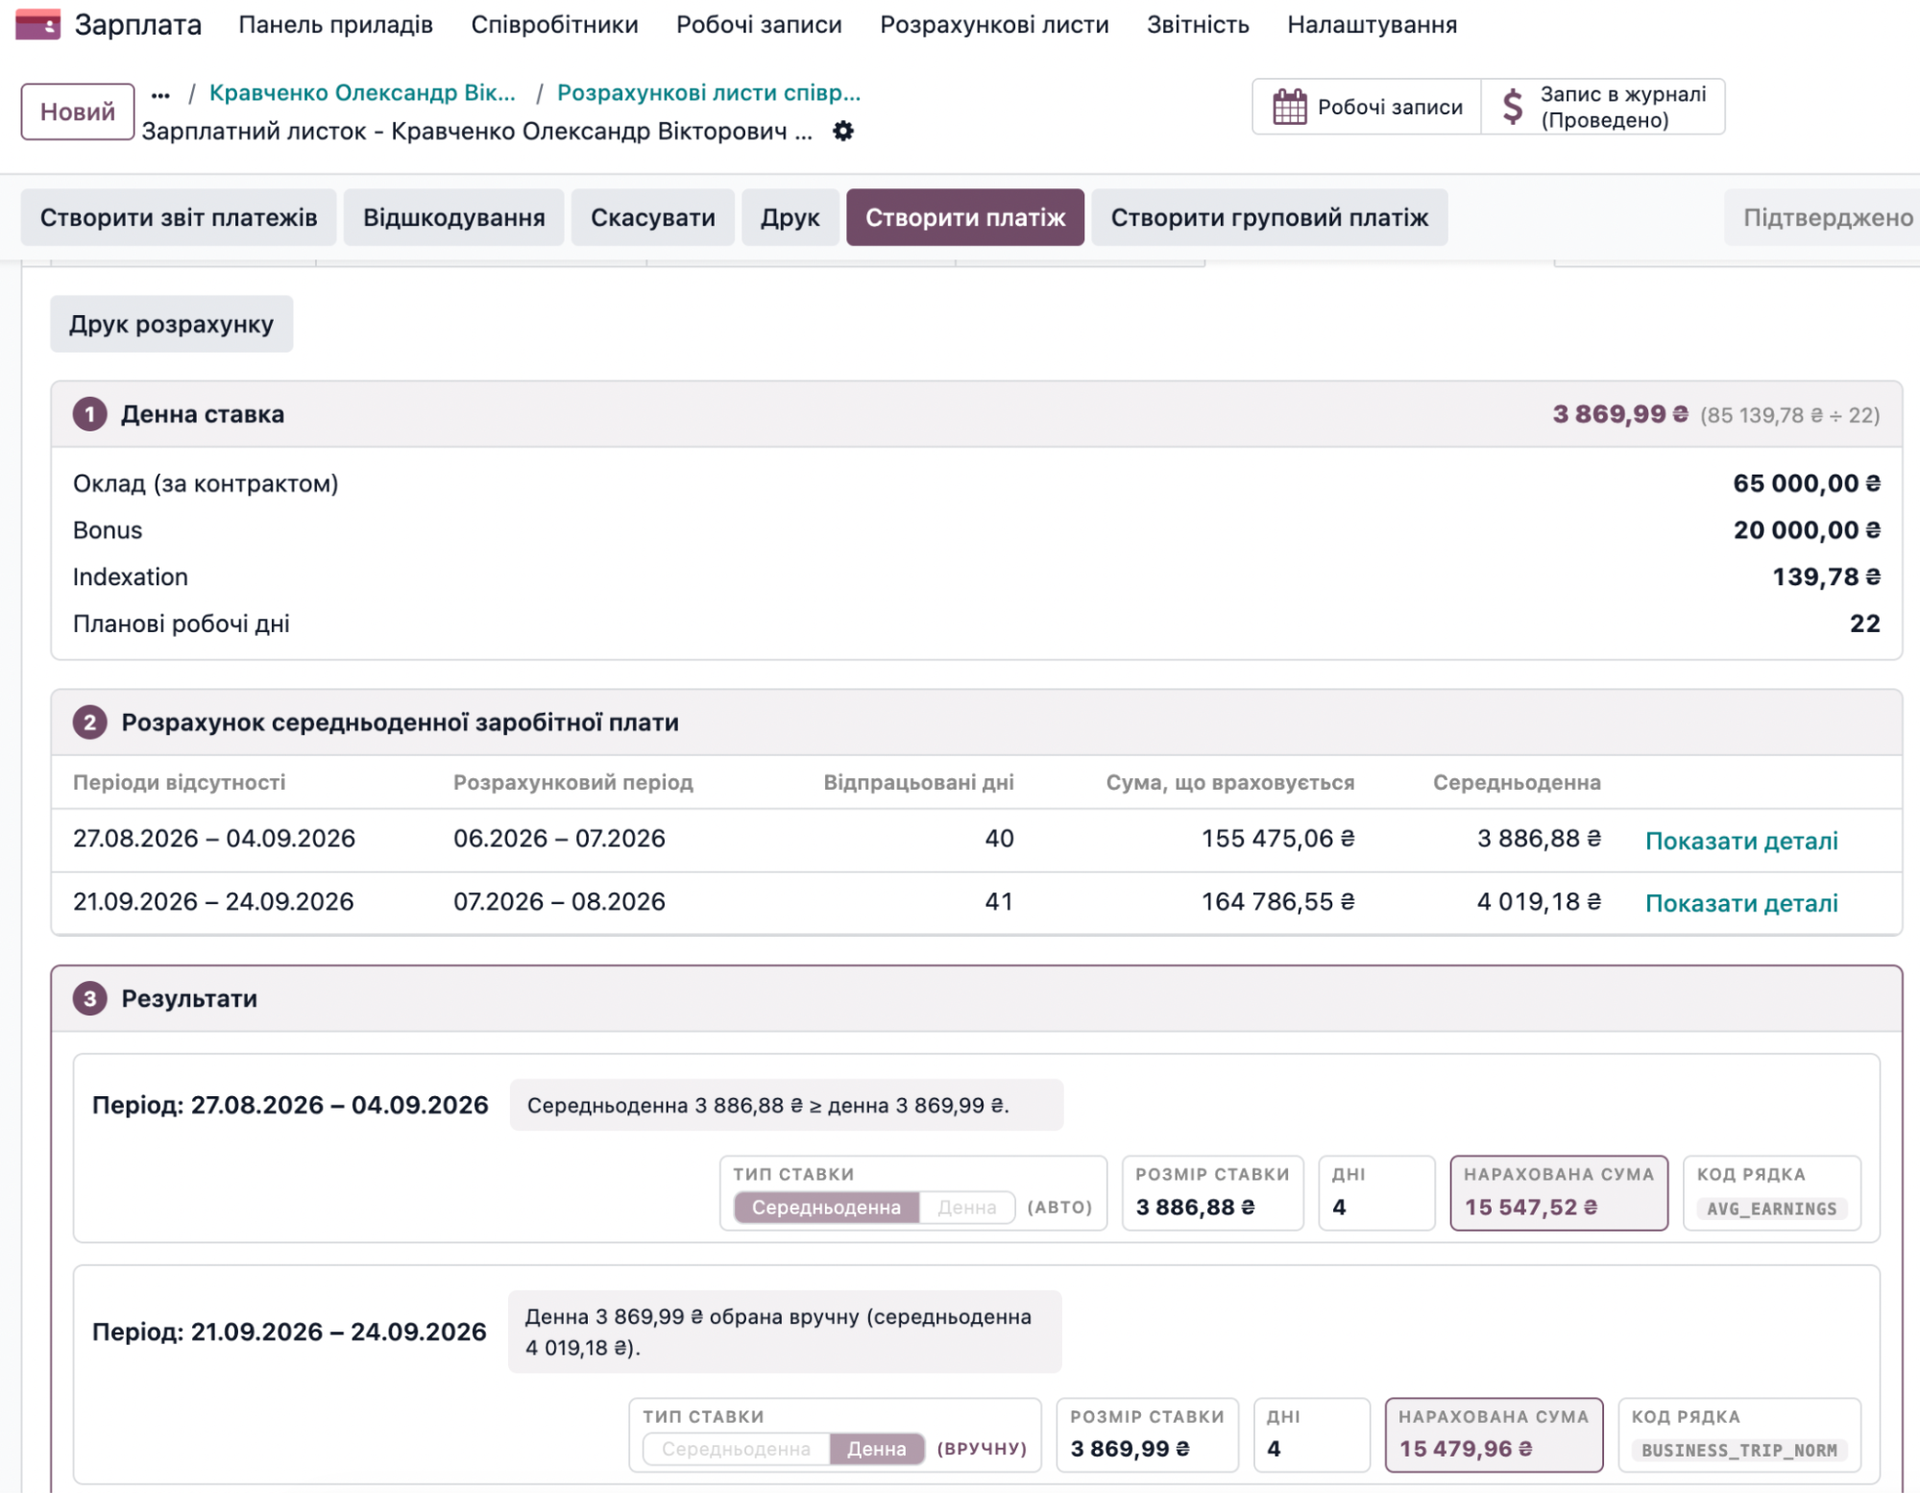Open Розрахункові листи menu
Viewport: 1920px width, 1493px height.
994,24
